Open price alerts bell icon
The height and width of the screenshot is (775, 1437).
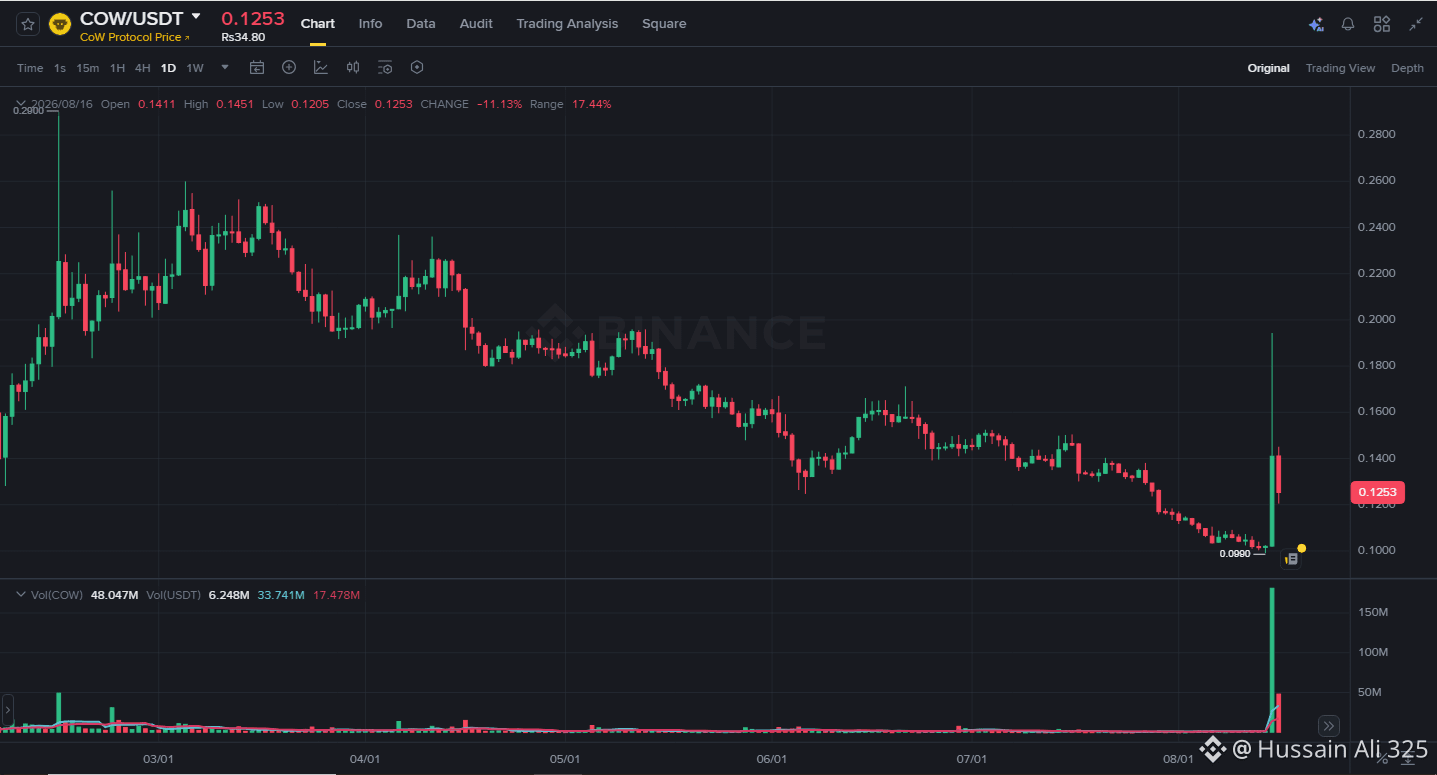[1348, 24]
